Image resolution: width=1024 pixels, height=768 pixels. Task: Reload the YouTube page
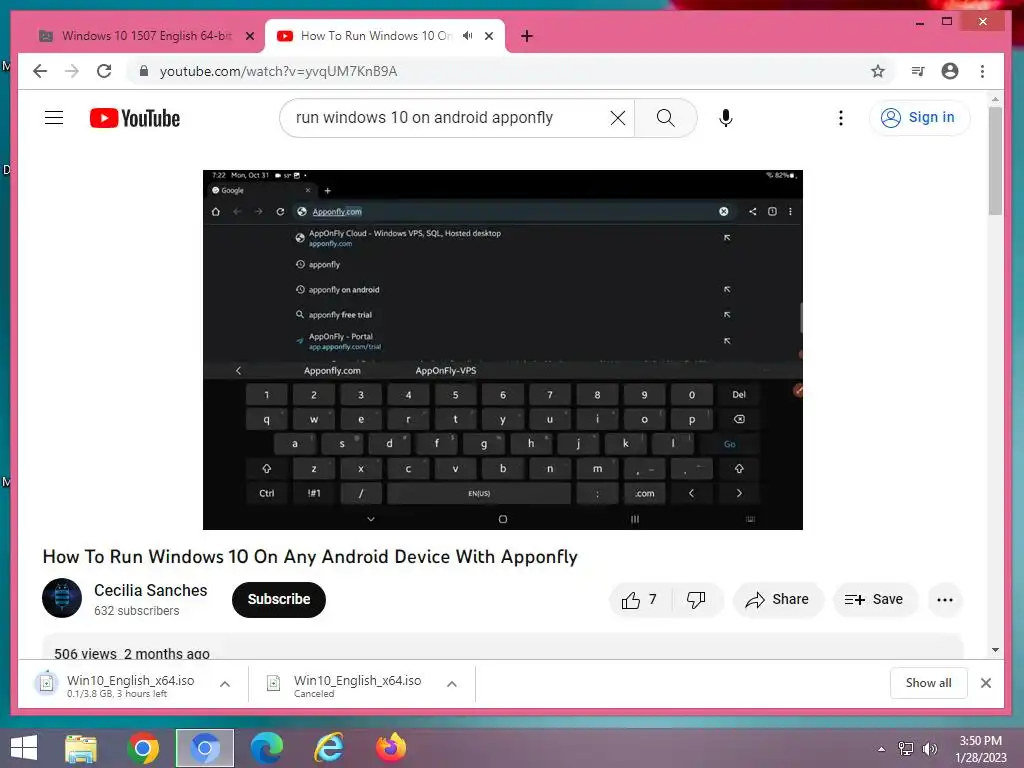(x=104, y=71)
